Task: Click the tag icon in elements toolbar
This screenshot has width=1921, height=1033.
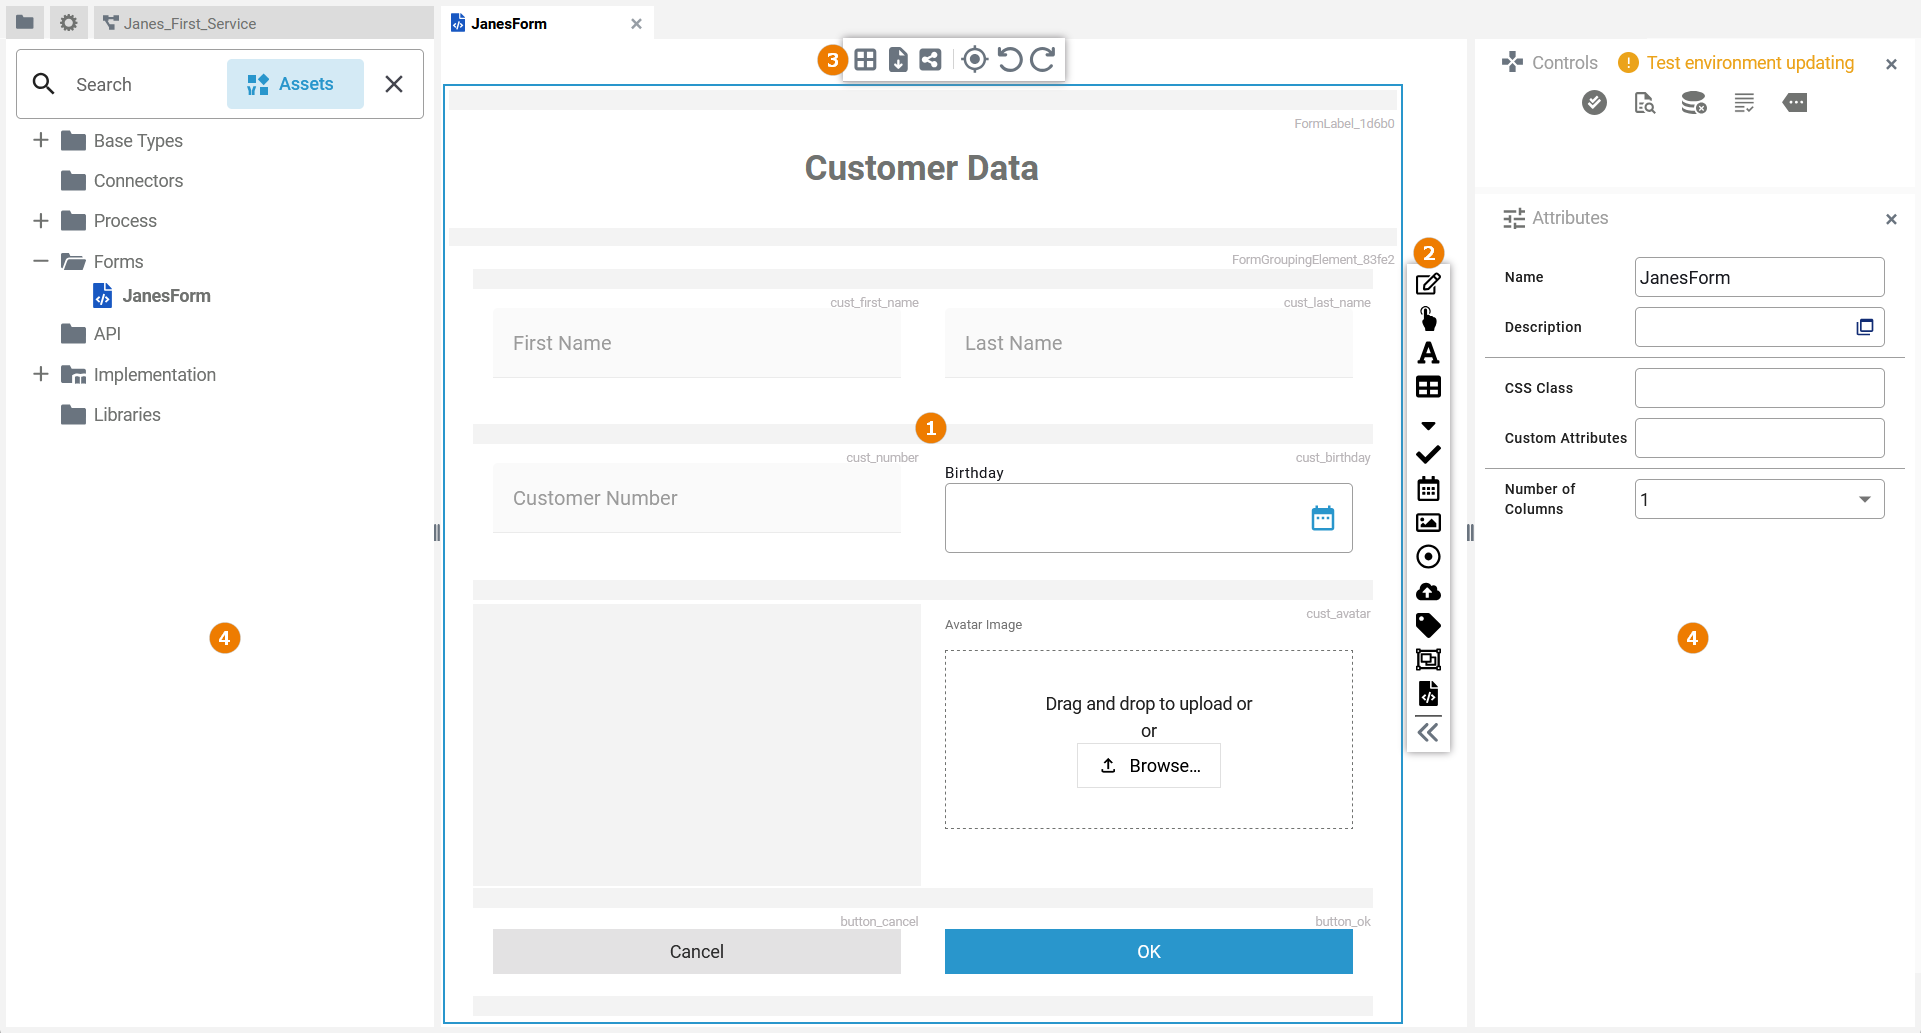Action: click(1428, 626)
